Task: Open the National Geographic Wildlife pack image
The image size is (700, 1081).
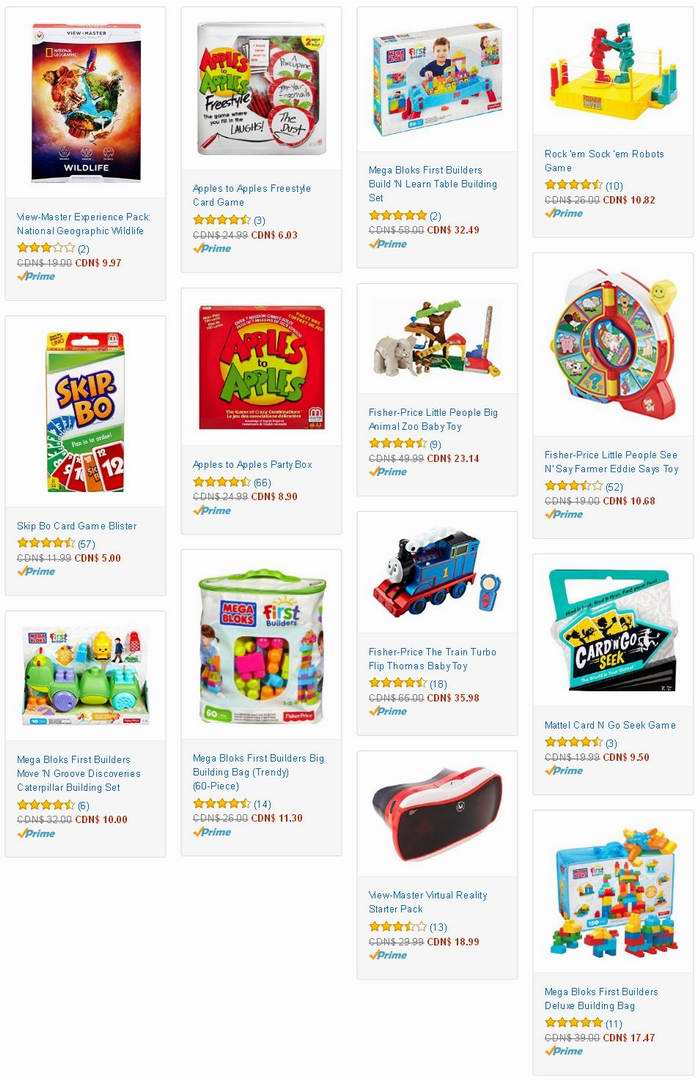Action: point(86,103)
